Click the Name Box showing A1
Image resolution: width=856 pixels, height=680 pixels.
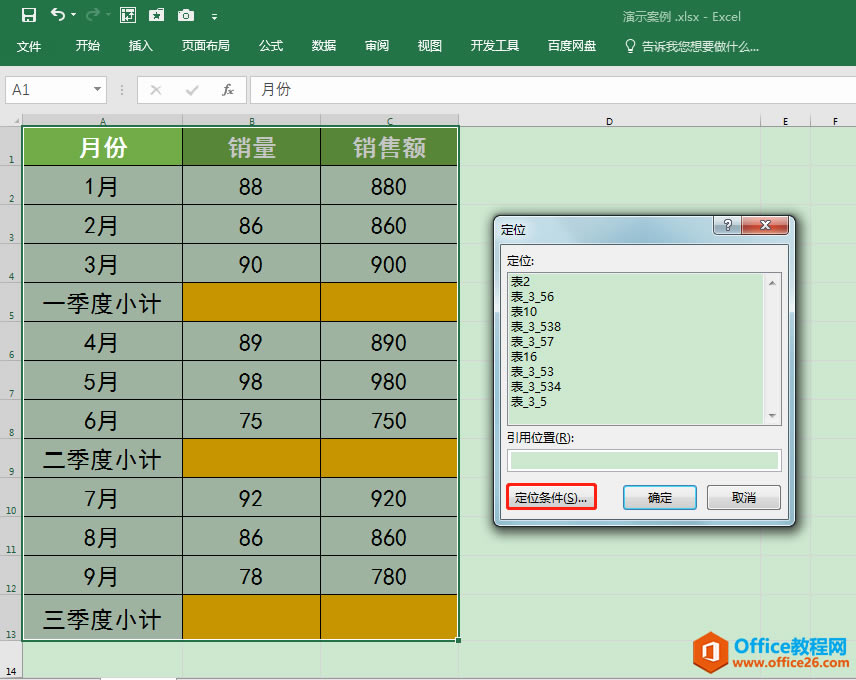coord(49,90)
